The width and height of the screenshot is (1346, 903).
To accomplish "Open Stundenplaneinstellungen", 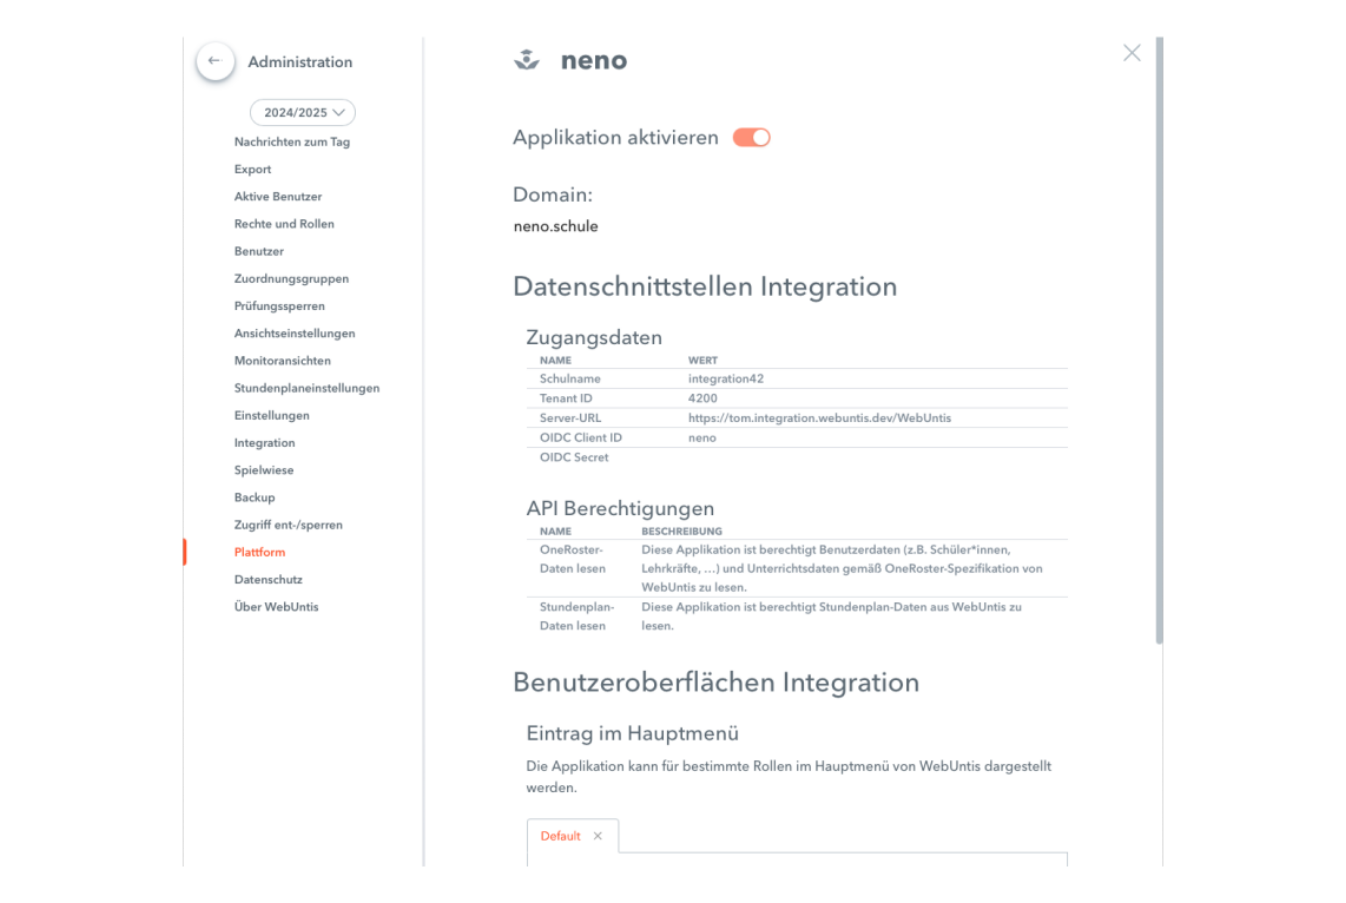I will (x=307, y=388).
